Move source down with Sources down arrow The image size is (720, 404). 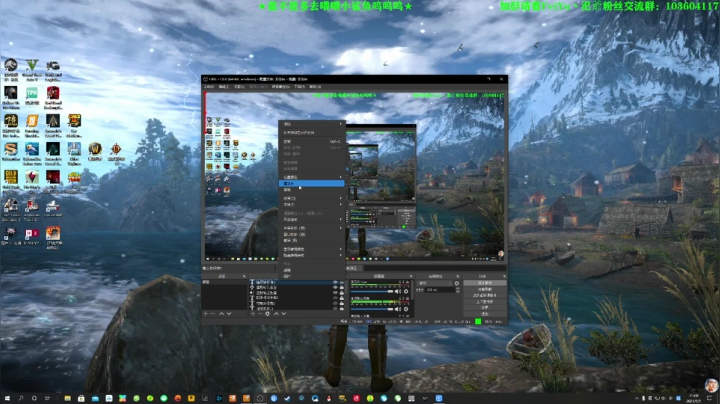[284, 314]
